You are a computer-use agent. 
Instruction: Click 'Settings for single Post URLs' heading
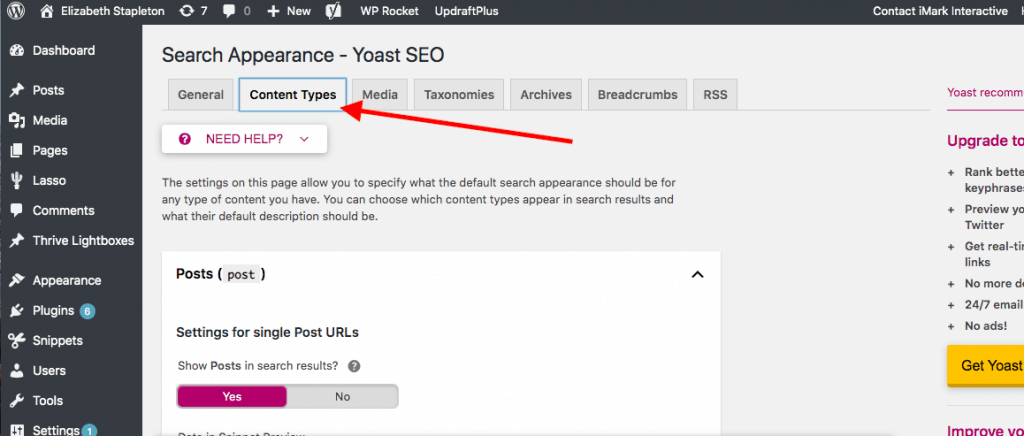coord(267,333)
